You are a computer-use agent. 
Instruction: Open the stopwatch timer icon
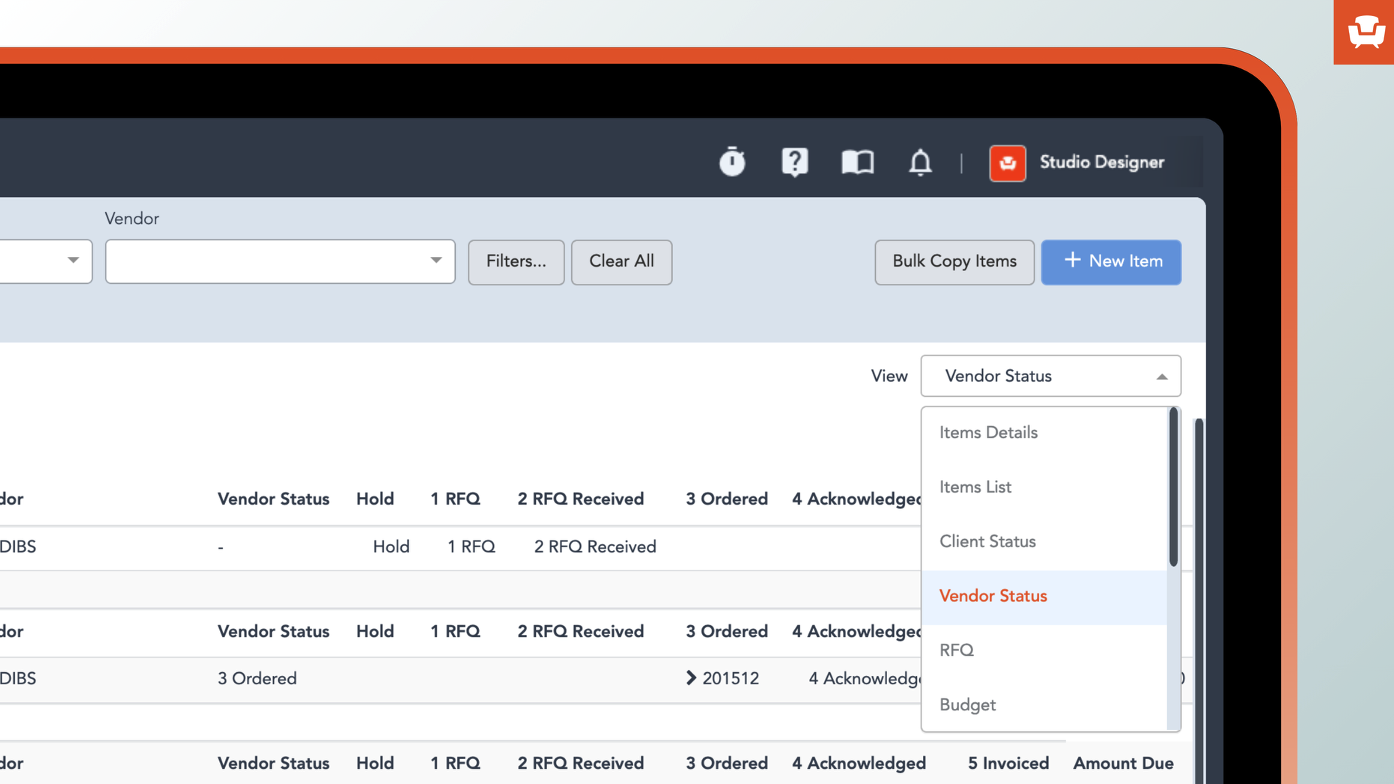pos(732,162)
